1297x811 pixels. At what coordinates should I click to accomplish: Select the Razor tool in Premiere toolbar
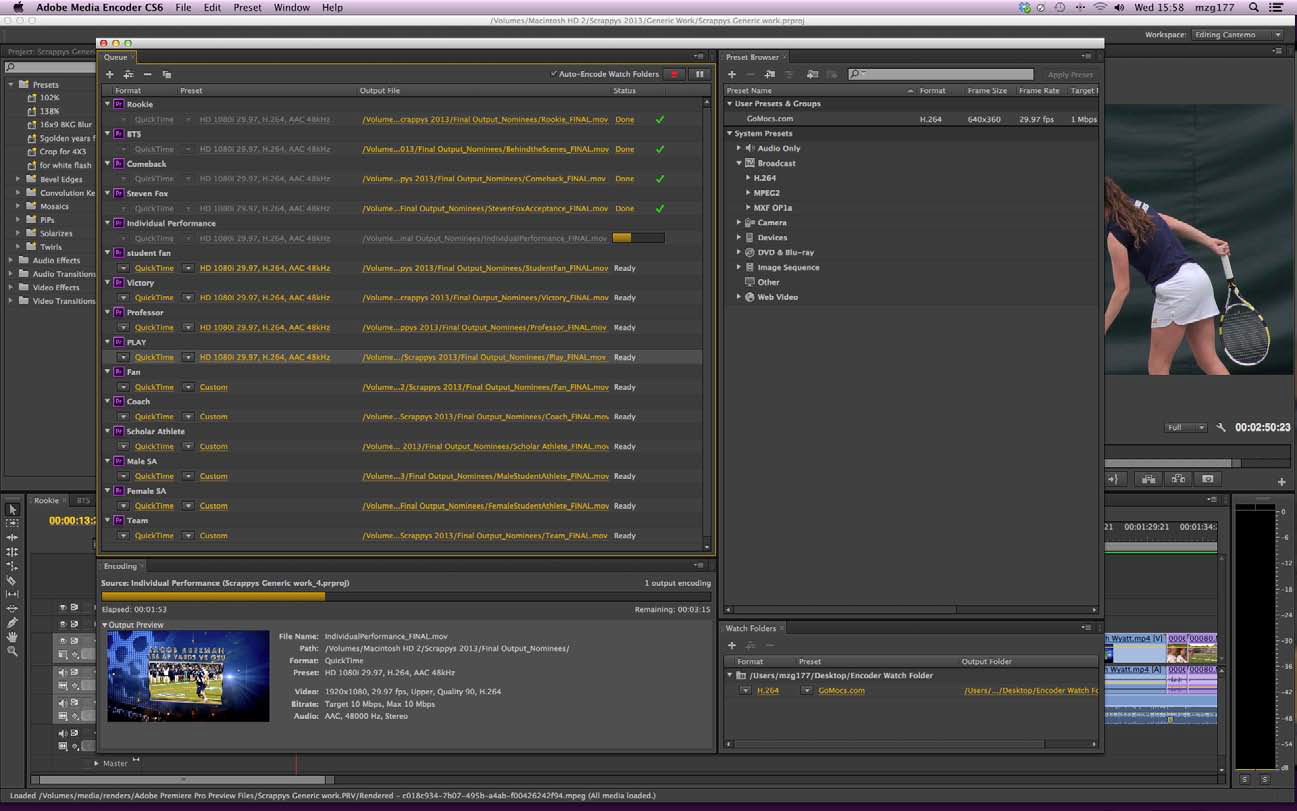pyautogui.click(x=12, y=580)
